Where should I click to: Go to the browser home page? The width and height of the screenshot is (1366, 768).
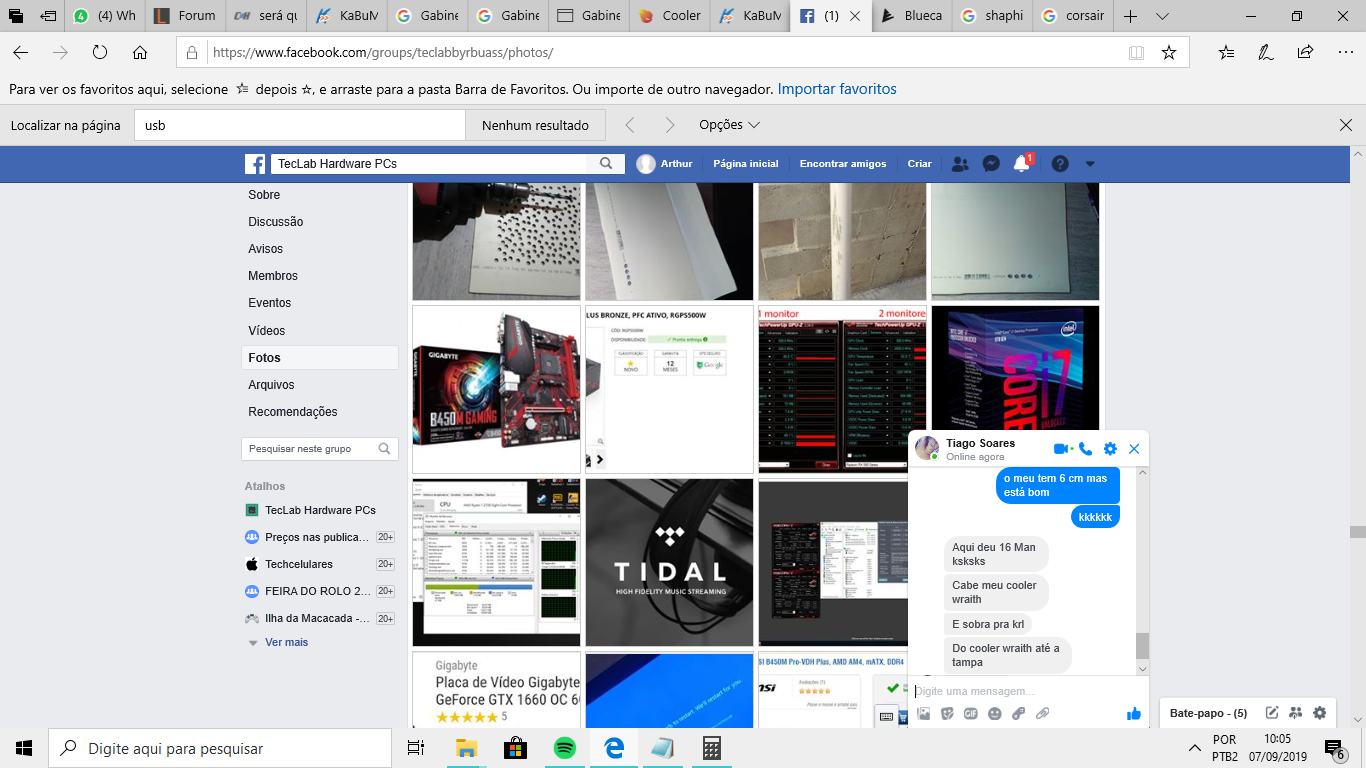click(x=140, y=53)
